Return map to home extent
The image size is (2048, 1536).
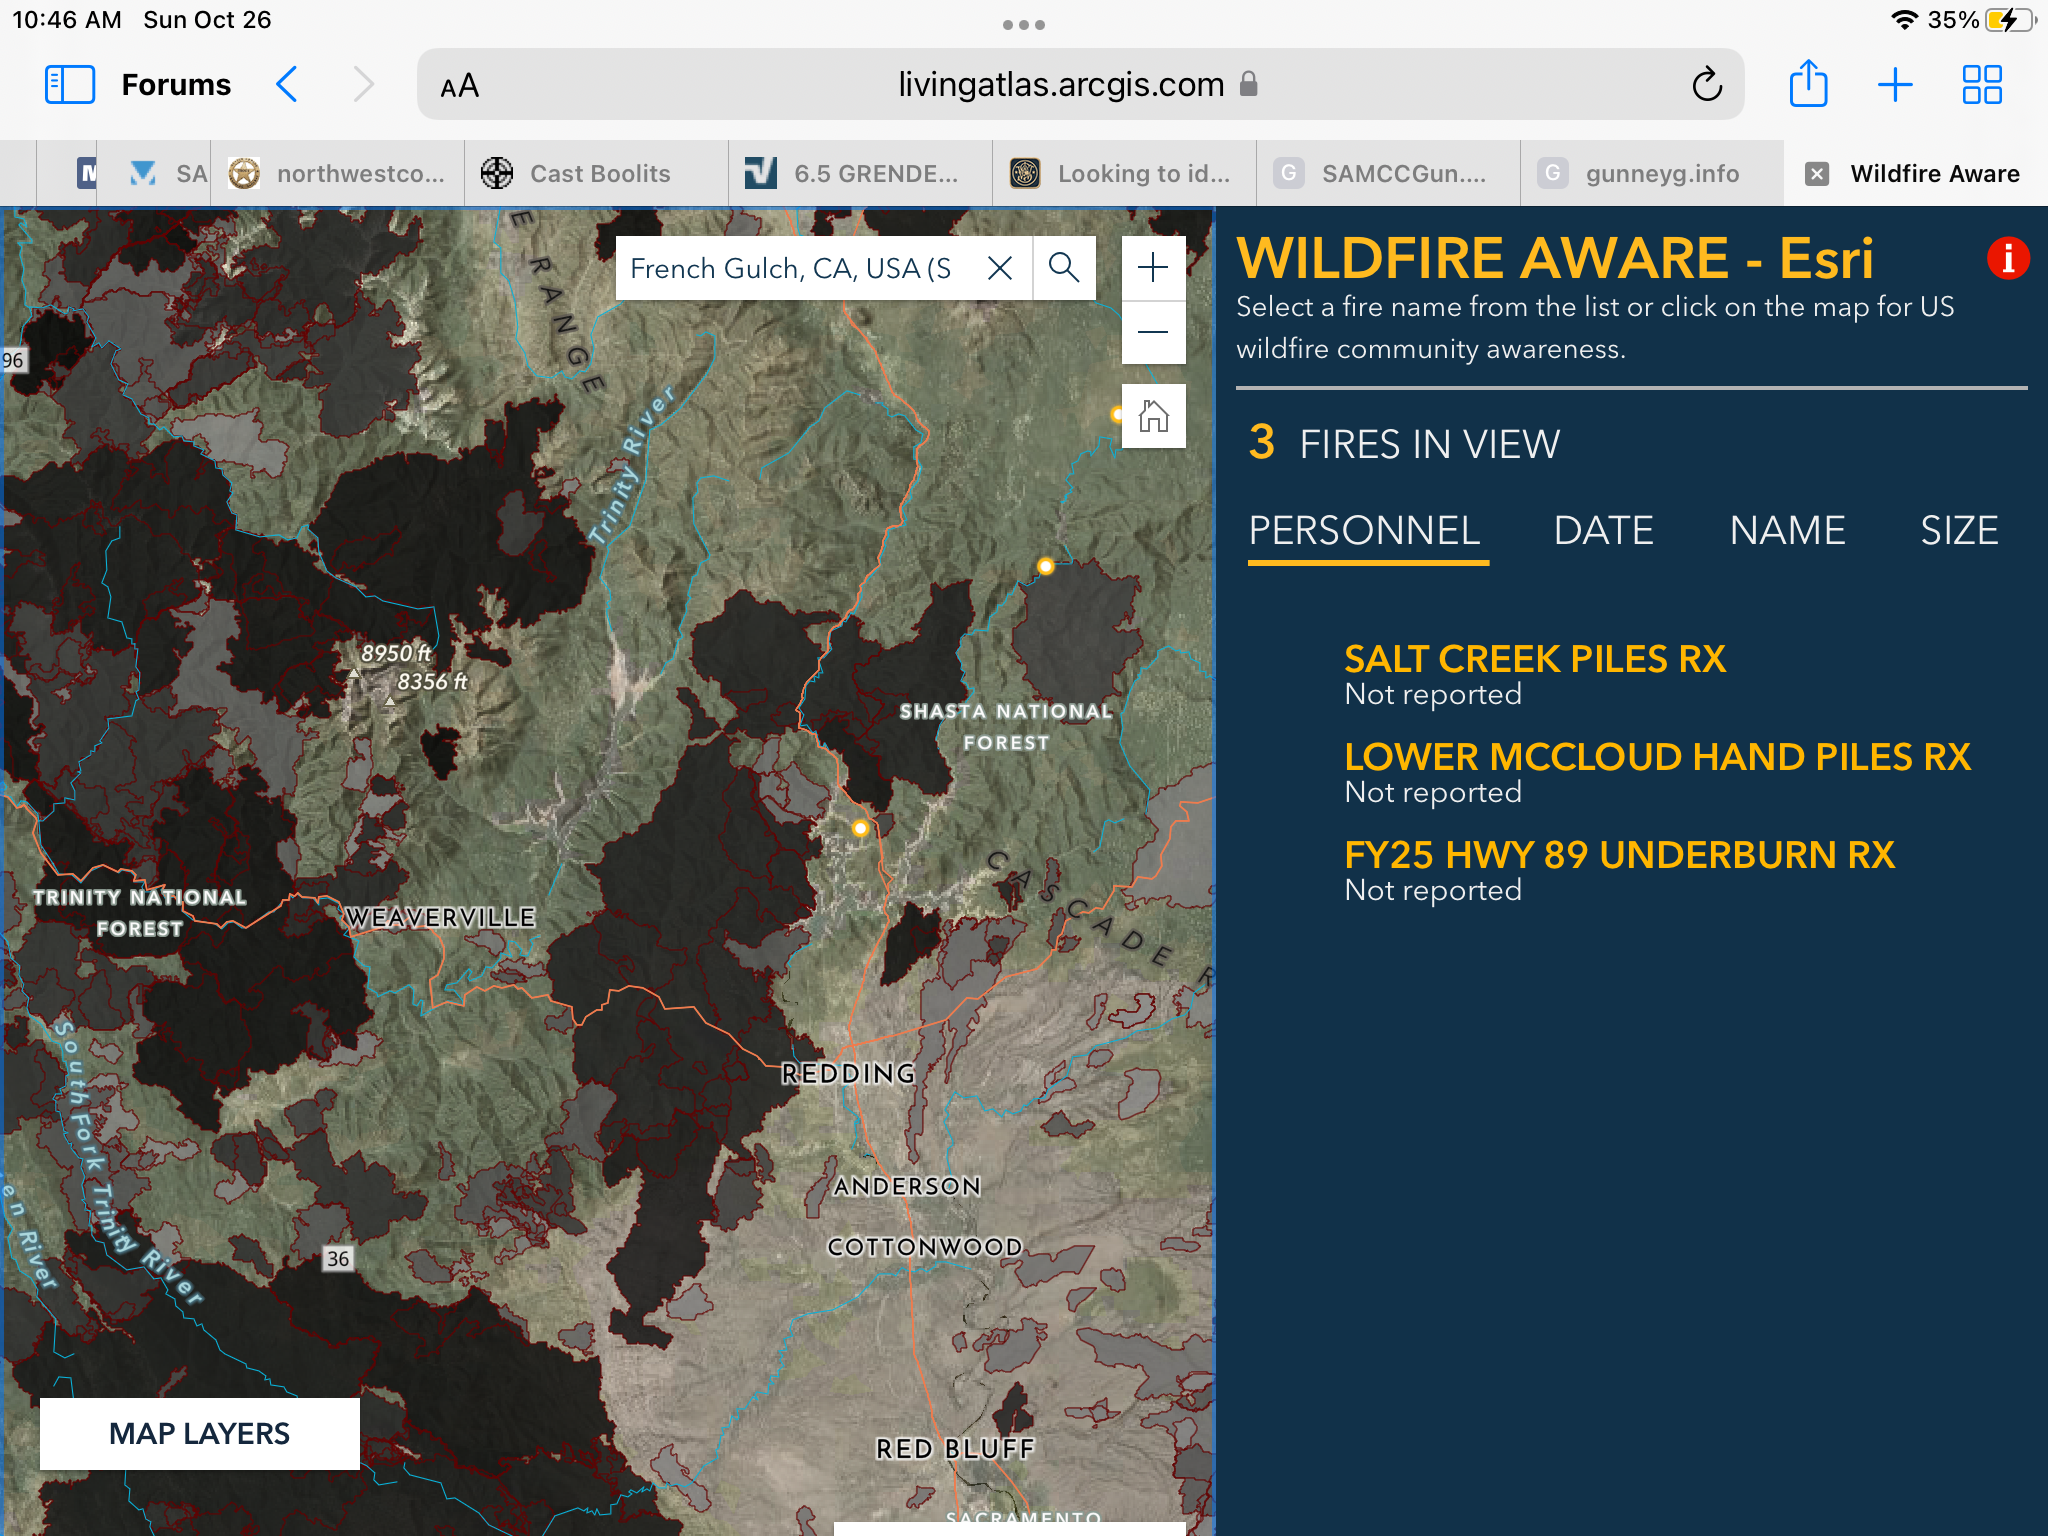click(x=1153, y=416)
